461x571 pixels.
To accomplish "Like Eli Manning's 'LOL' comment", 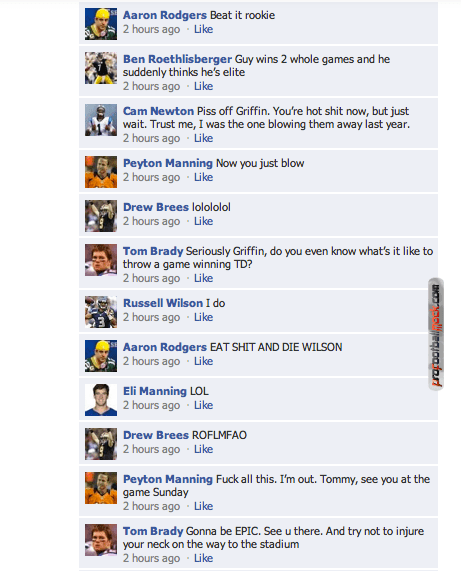I will [203, 405].
